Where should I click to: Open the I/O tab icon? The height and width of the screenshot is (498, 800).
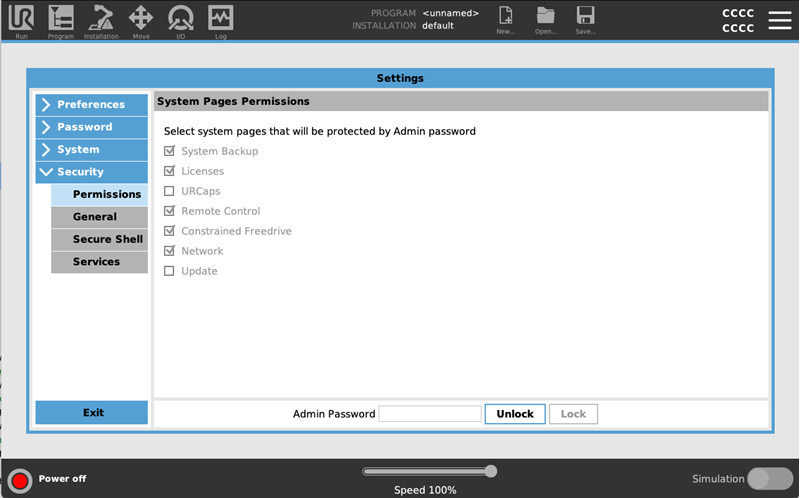[181, 18]
